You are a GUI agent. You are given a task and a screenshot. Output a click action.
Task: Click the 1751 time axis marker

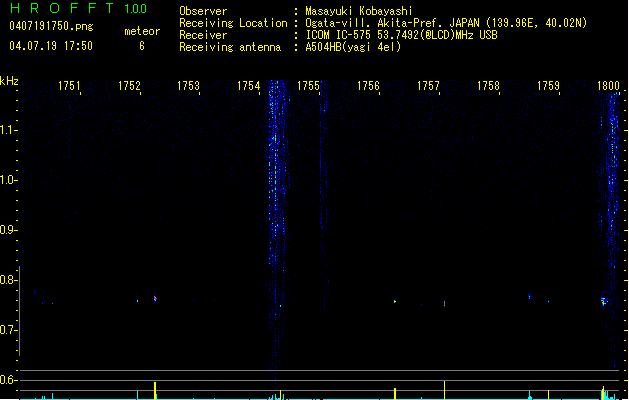[x=69, y=86]
